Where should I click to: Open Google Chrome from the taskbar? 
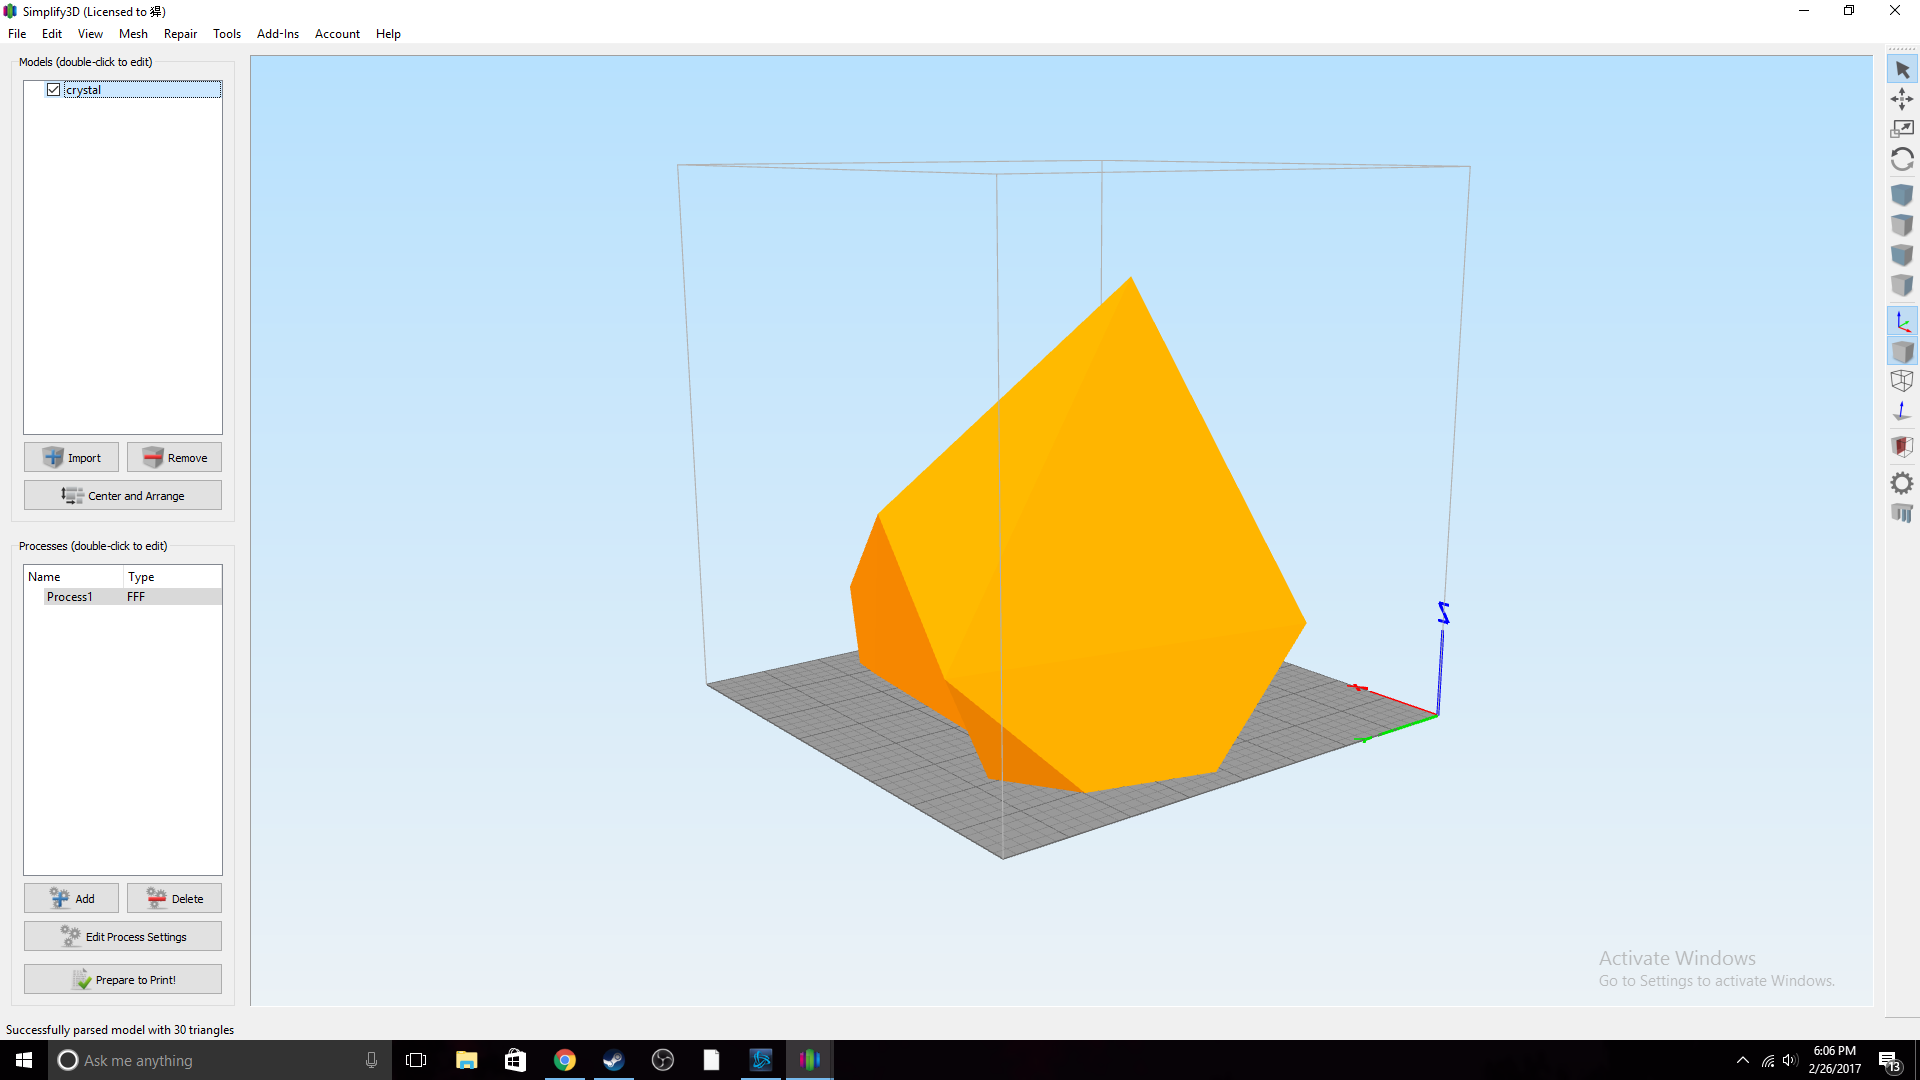pos(565,1060)
